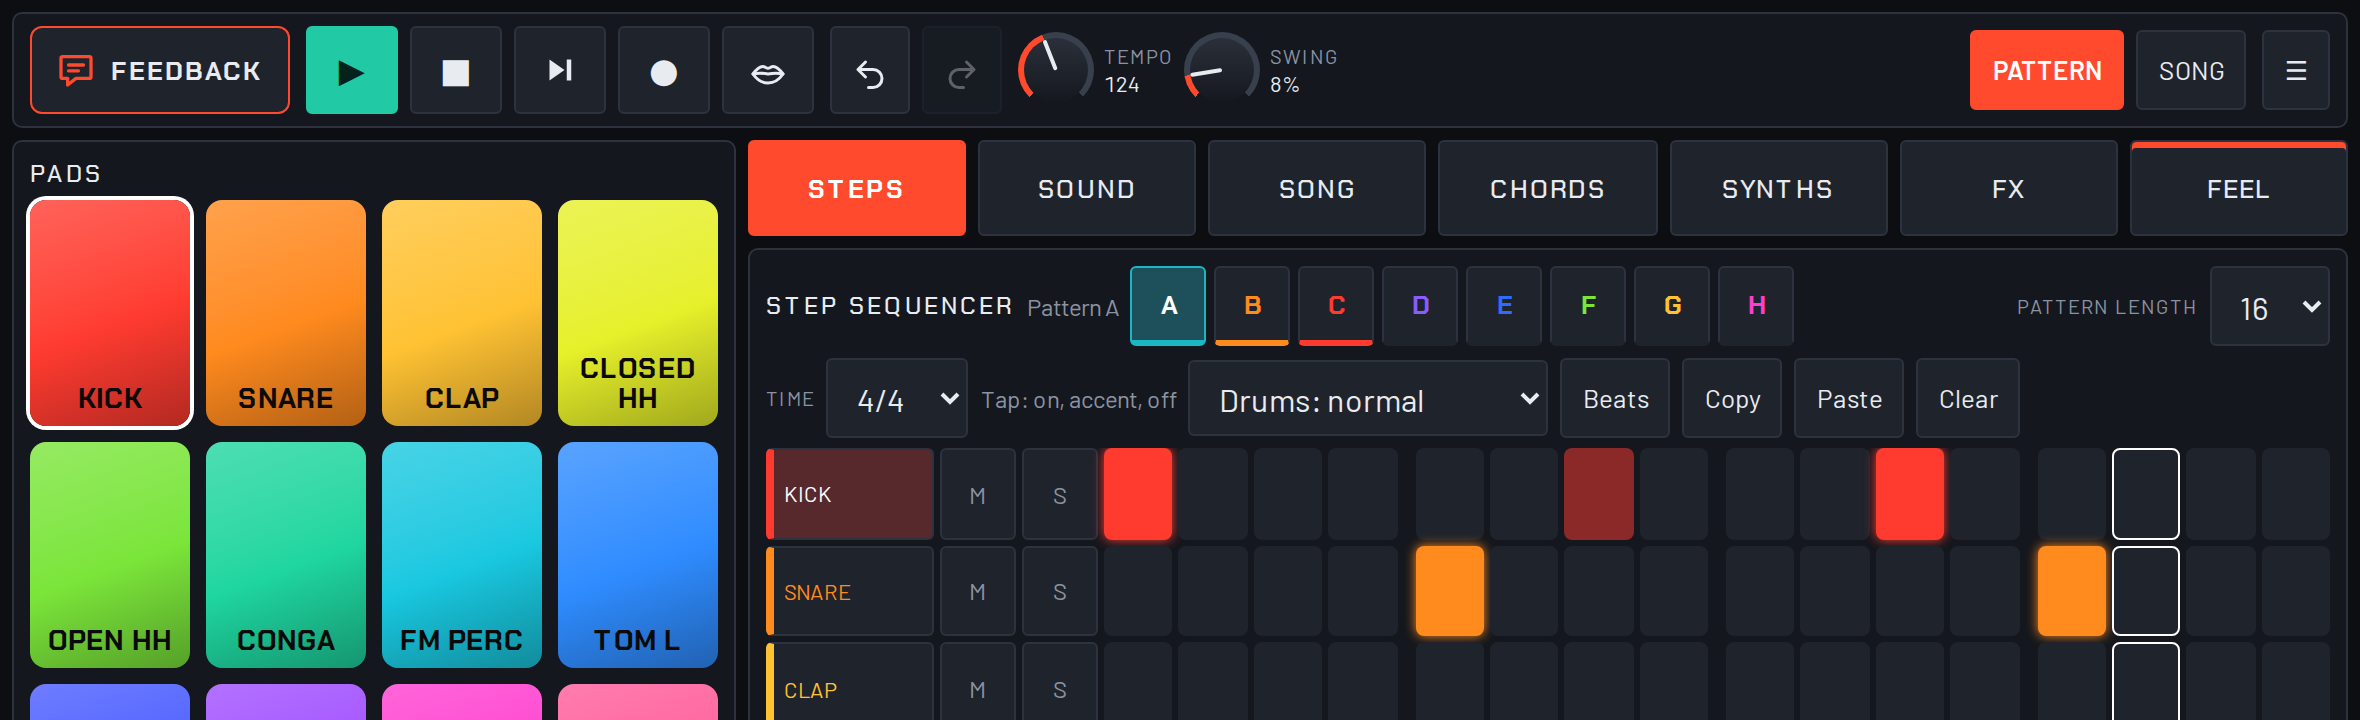Open the Song tab beside Sound
Screen dimensions: 2360x720
pos(1317,189)
